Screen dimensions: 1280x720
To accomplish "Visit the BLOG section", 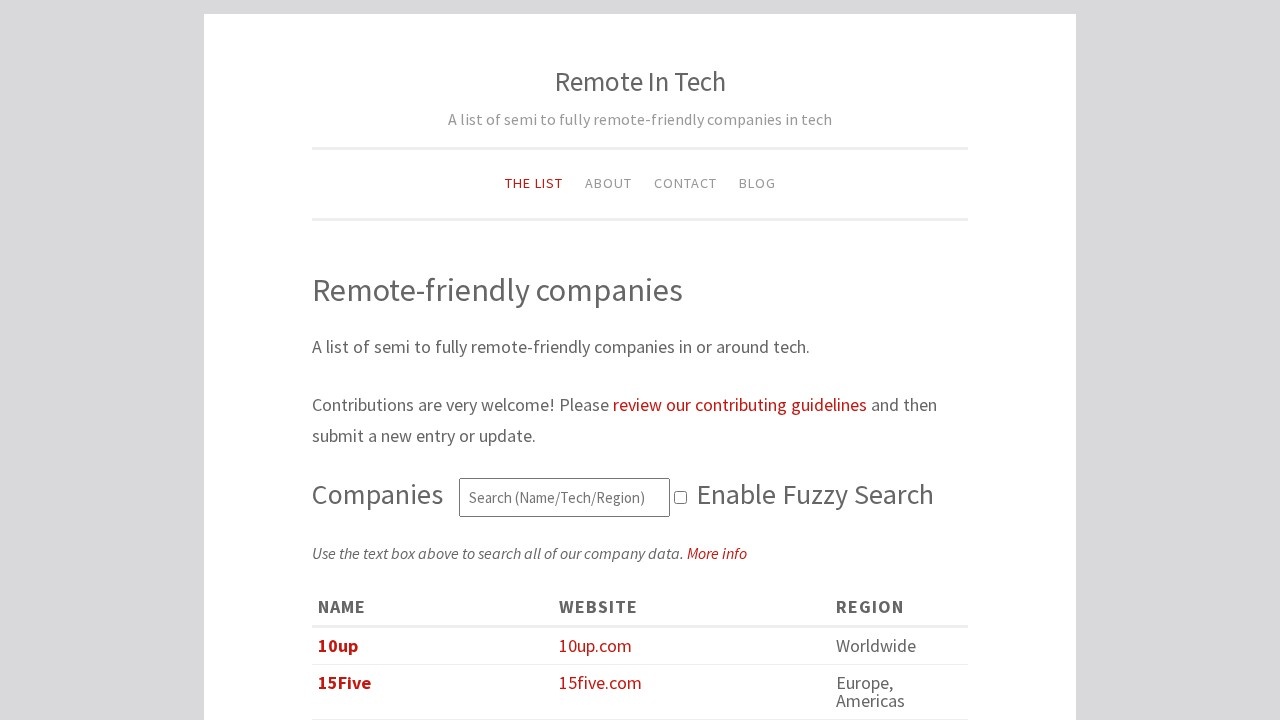I will (757, 183).
